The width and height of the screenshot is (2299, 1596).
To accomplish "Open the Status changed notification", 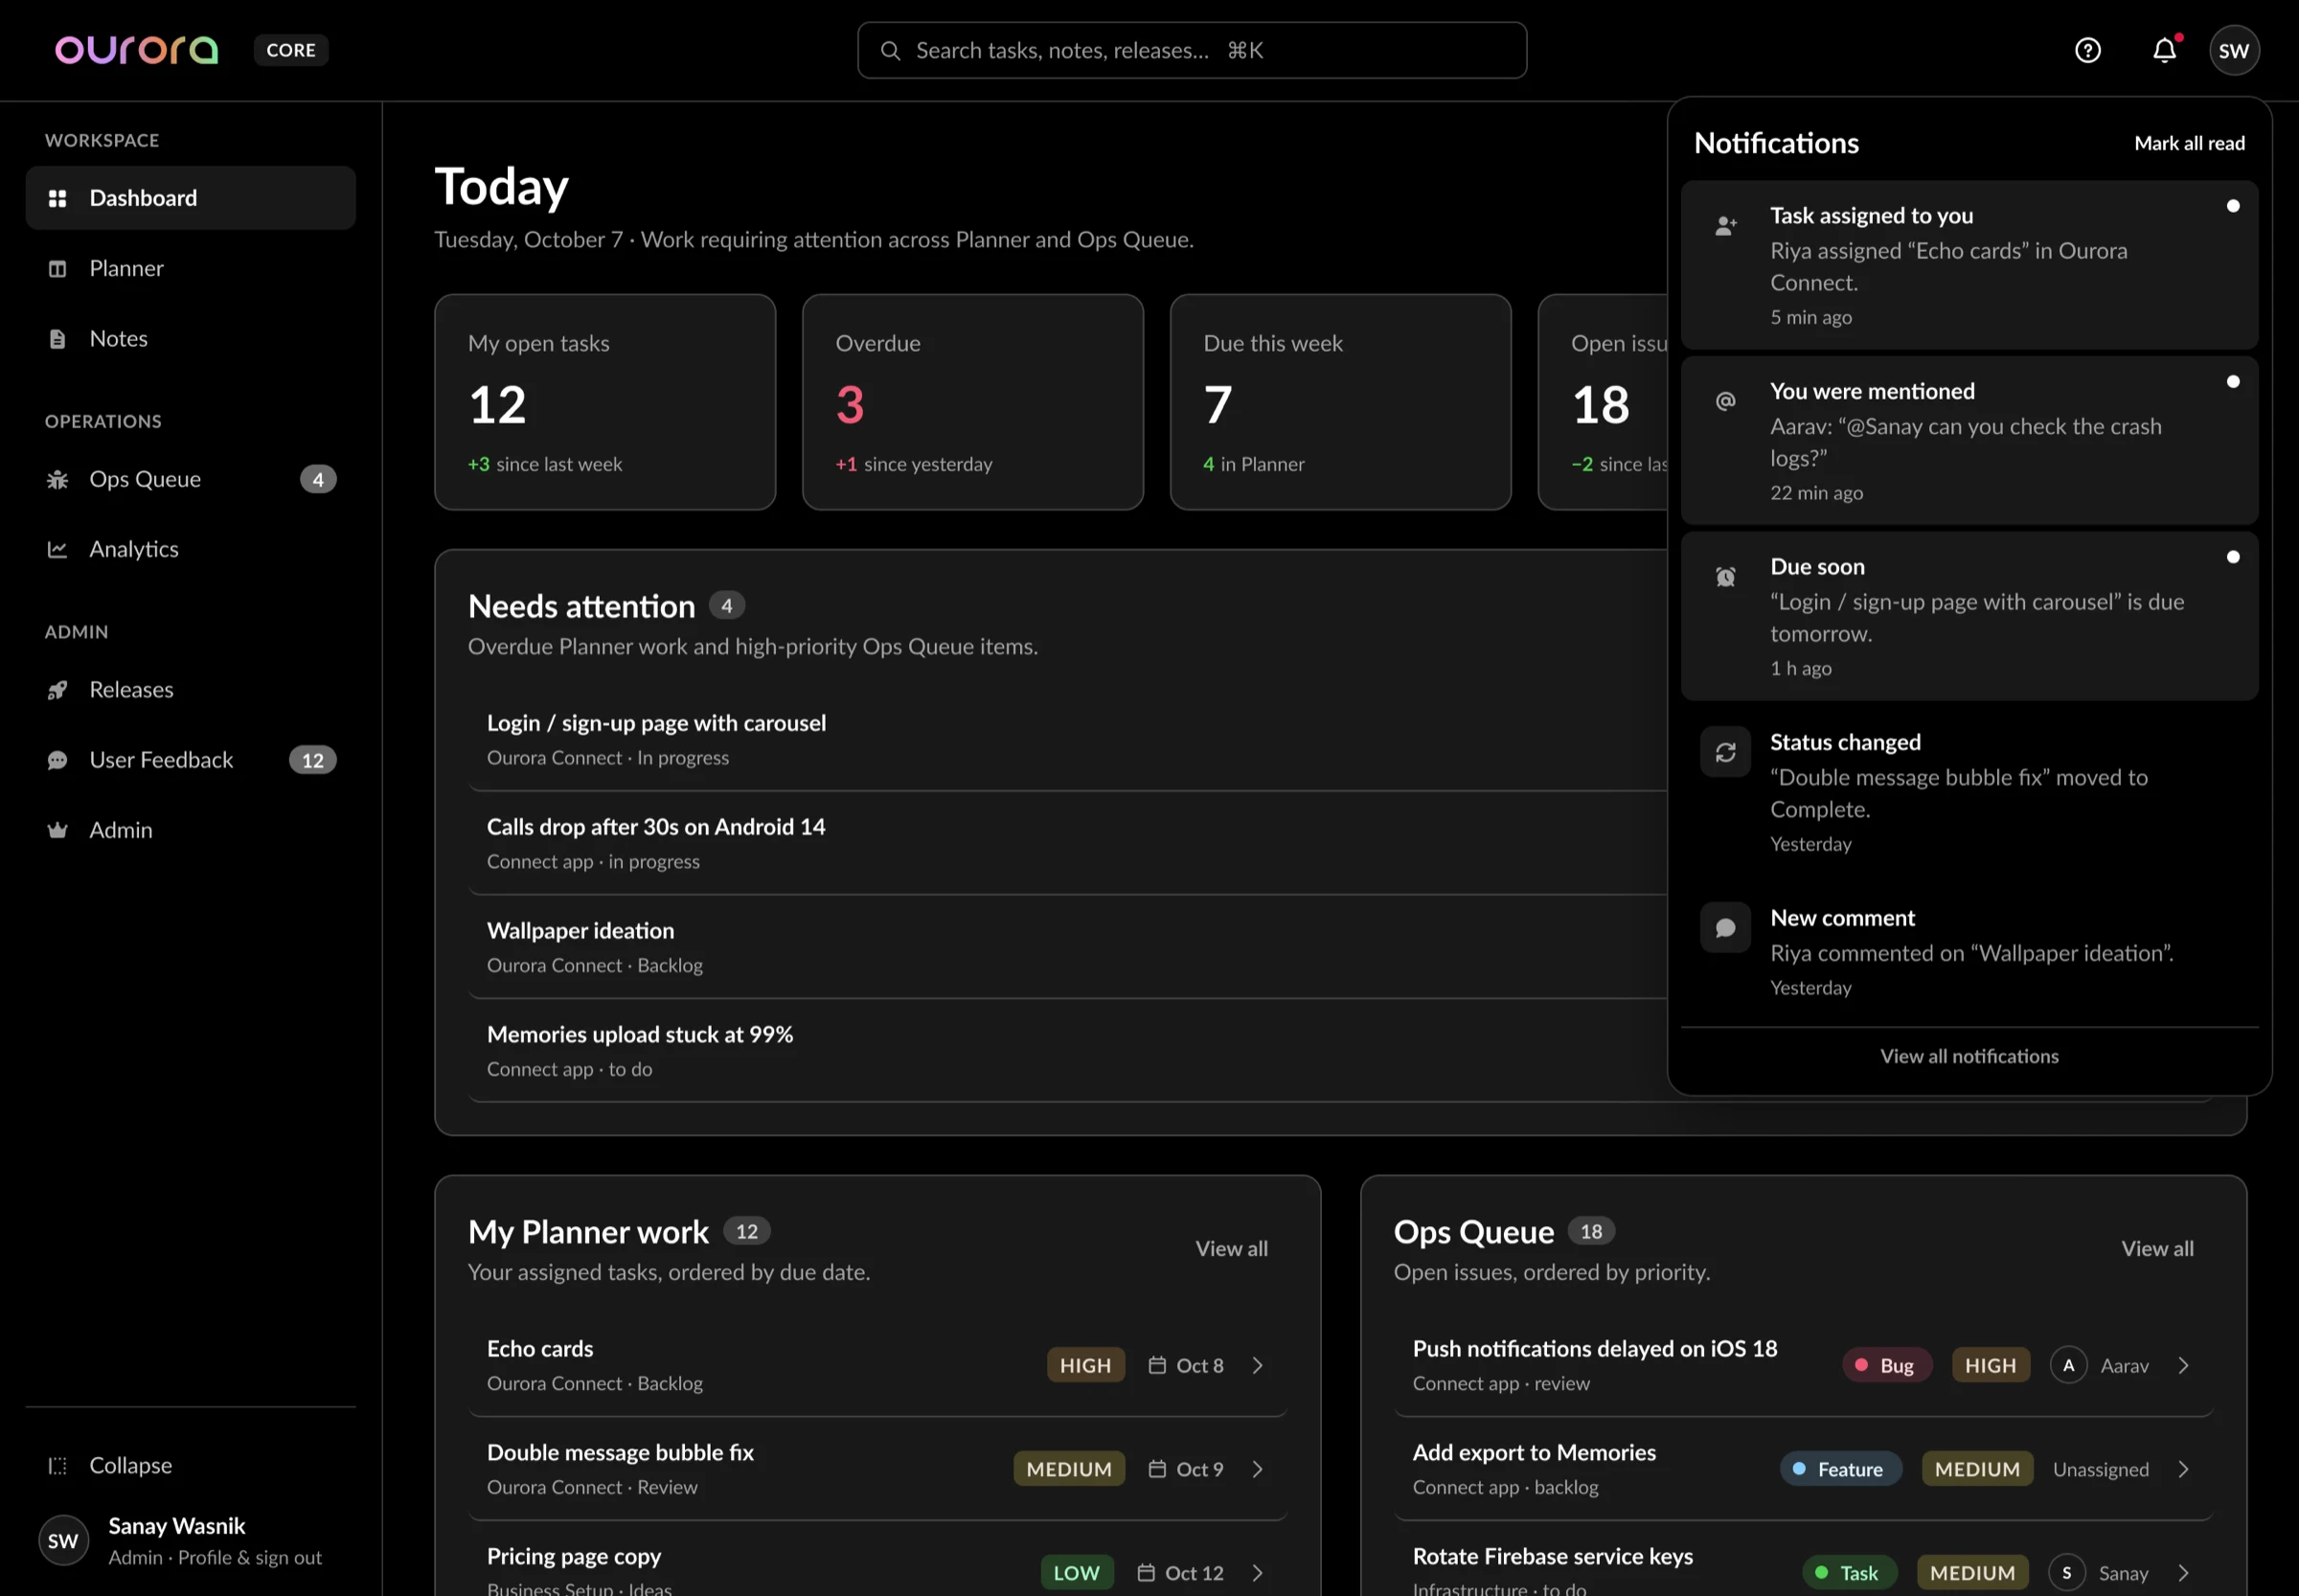I will click(1969, 791).
